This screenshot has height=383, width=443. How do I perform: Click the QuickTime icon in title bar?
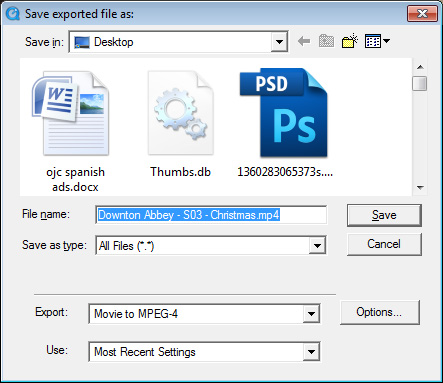point(13,14)
